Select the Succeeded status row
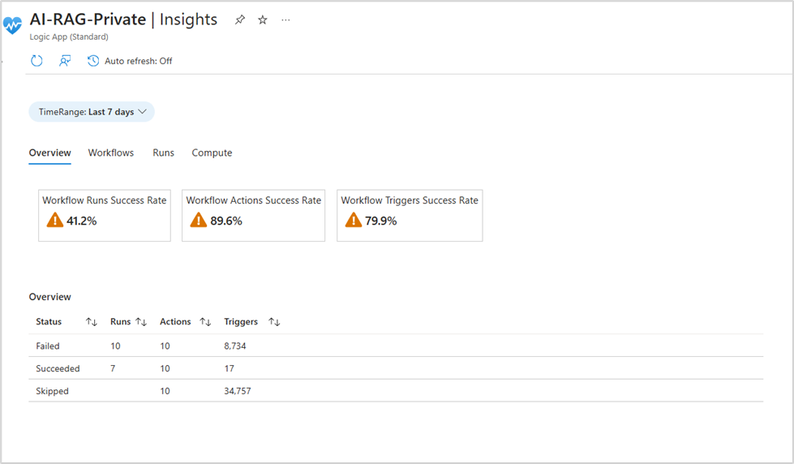 pyautogui.click(x=396, y=368)
